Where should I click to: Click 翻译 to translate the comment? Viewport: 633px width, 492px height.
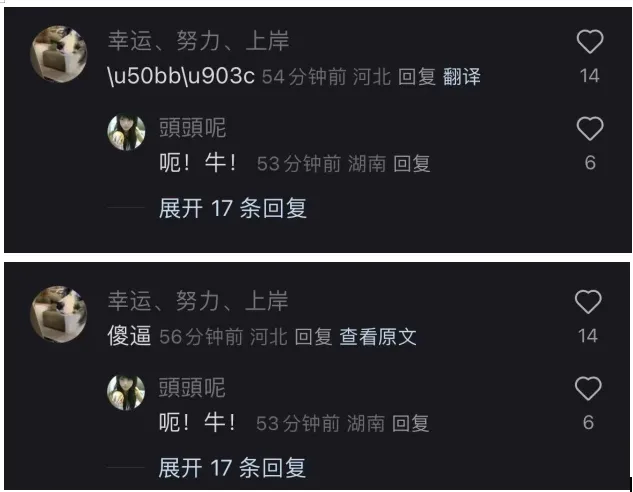(x=462, y=77)
